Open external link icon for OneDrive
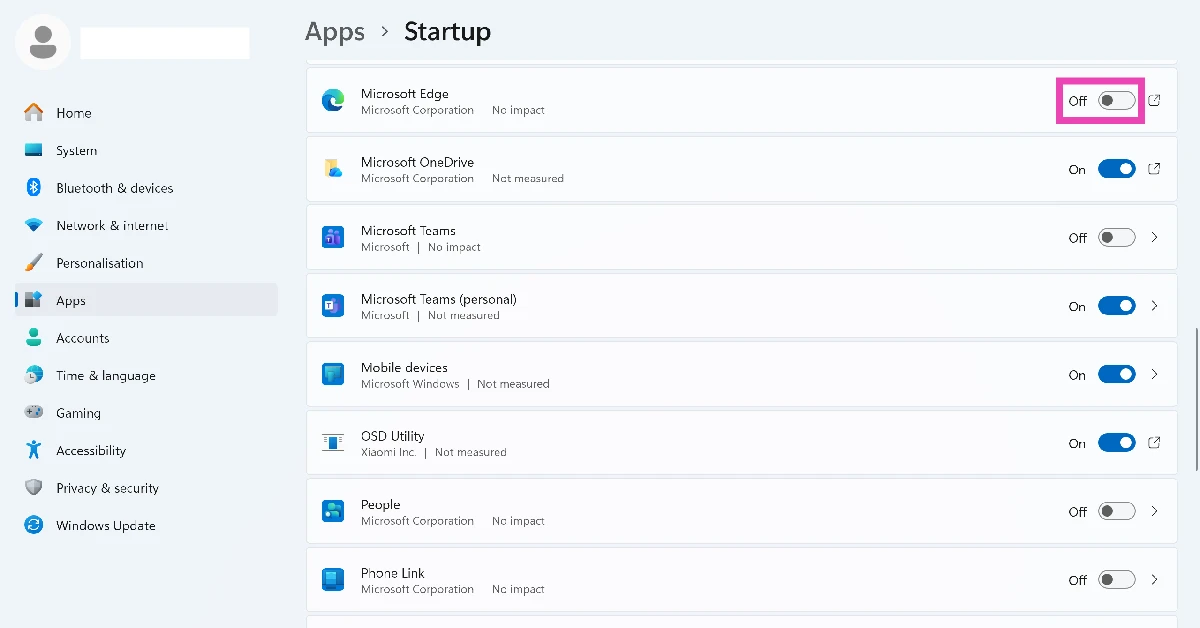The image size is (1200, 628). [1154, 169]
